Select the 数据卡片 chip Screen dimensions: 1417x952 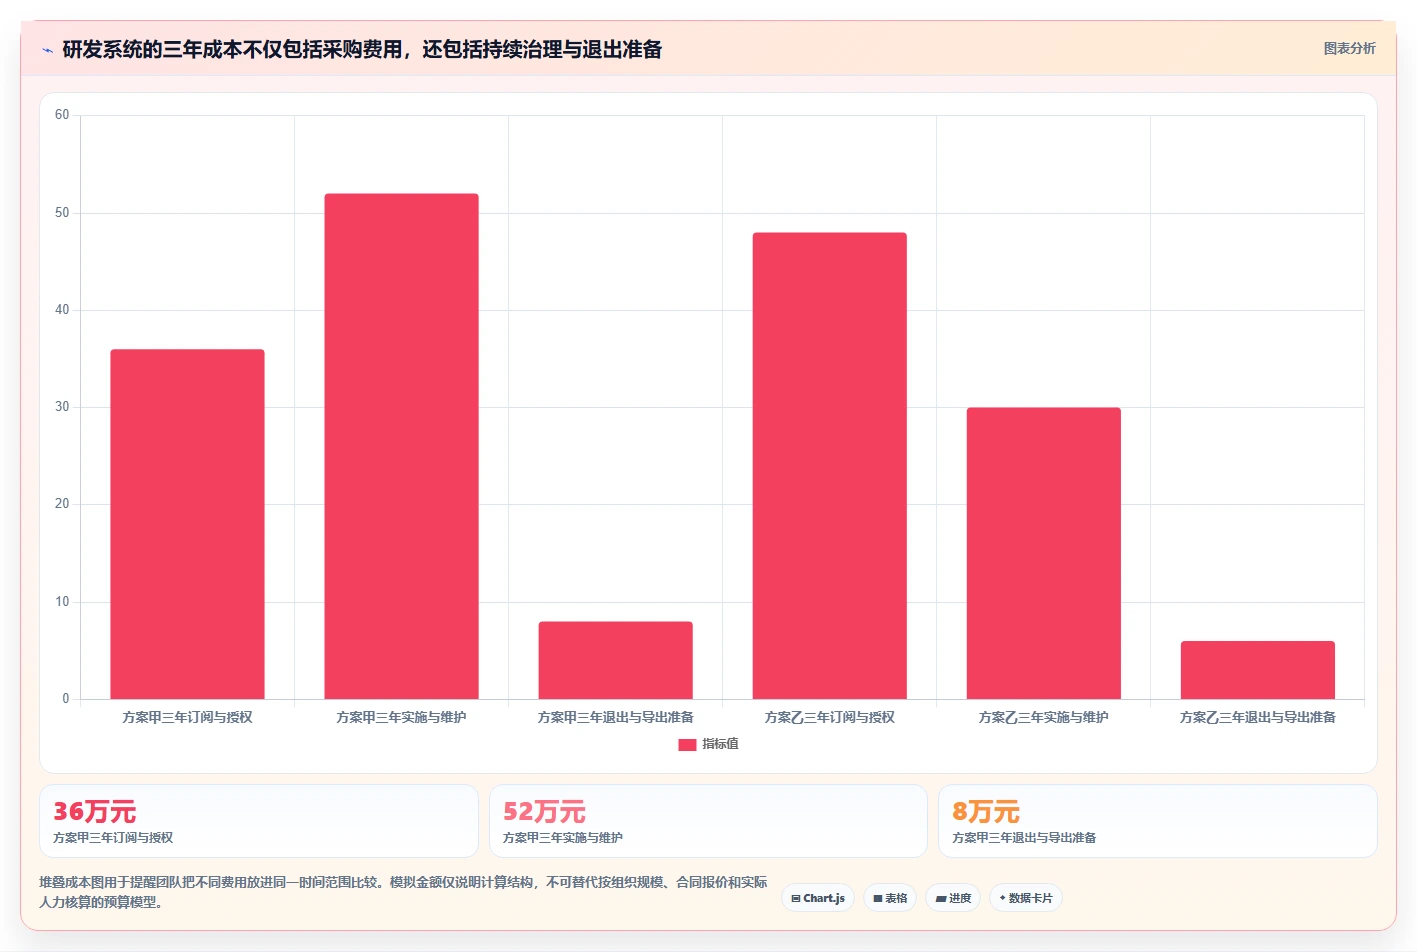click(x=1026, y=898)
